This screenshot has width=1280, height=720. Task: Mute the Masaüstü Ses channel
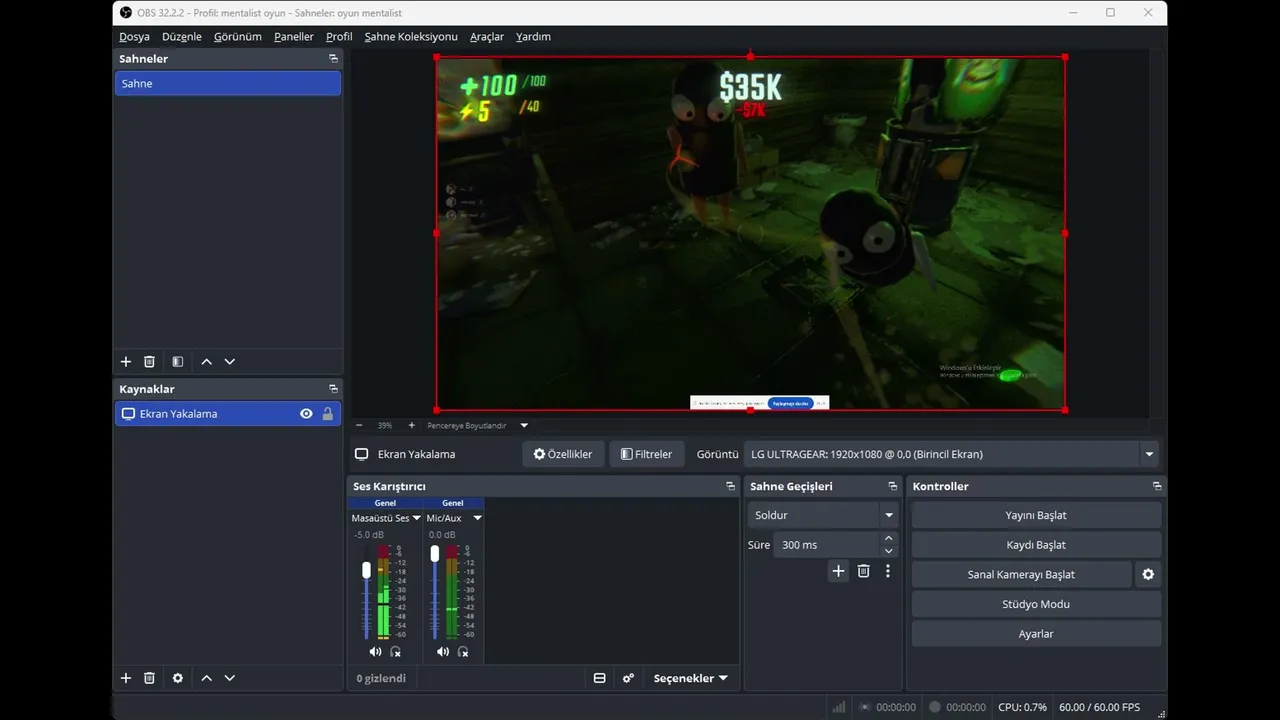click(x=375, y=652)
